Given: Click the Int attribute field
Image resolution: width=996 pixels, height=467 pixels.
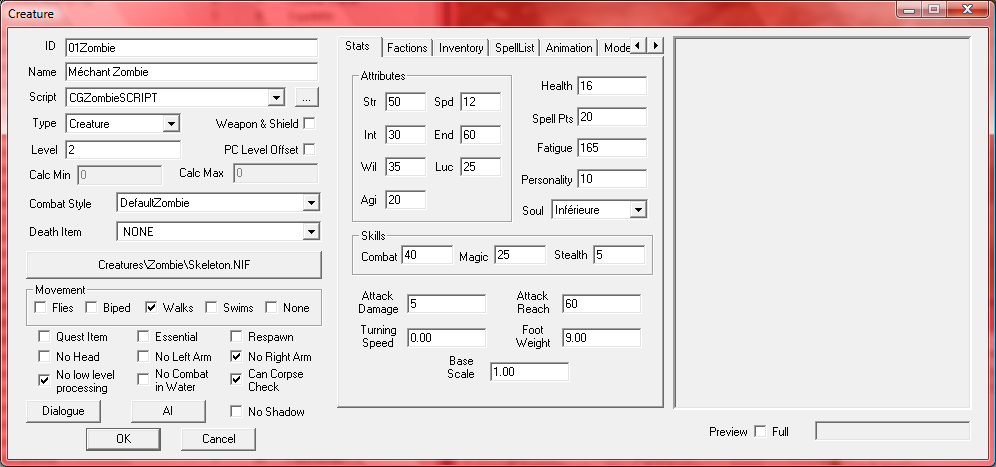Looking at the screenshot, I should tap(405, 135).
